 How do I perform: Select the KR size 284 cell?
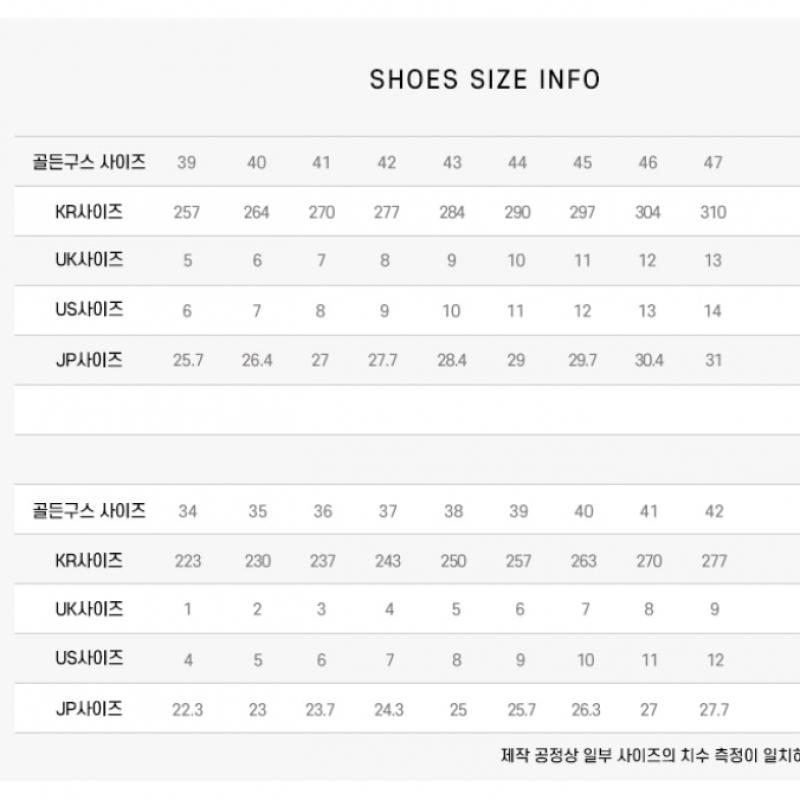pos(452,212)
